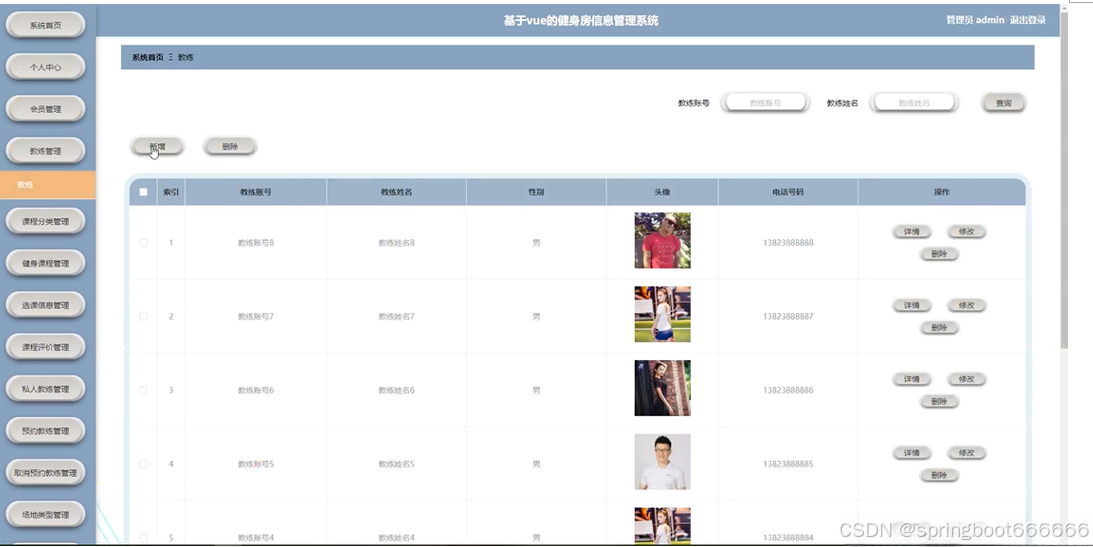Viewport: 1093px width, 547px height.
Task: Open the avatar photo of 教练姓名8
Action: coord(662,240)
